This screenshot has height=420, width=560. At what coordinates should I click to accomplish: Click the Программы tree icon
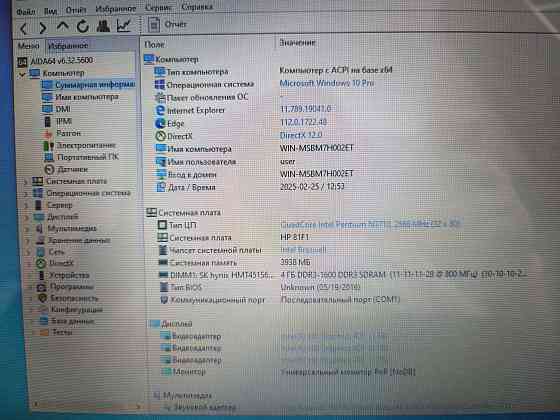(x=42, y=287)
